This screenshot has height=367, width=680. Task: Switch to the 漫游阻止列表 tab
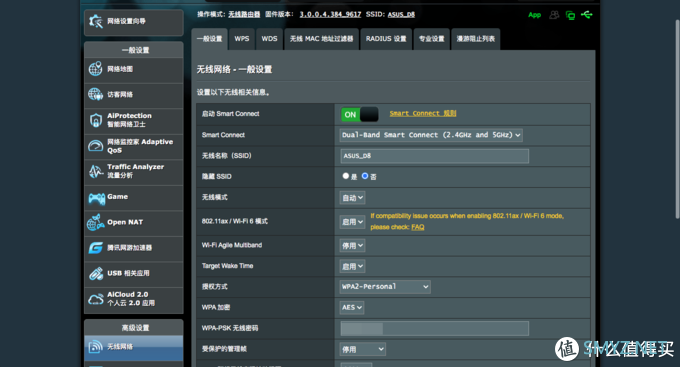tap(476, 39)
